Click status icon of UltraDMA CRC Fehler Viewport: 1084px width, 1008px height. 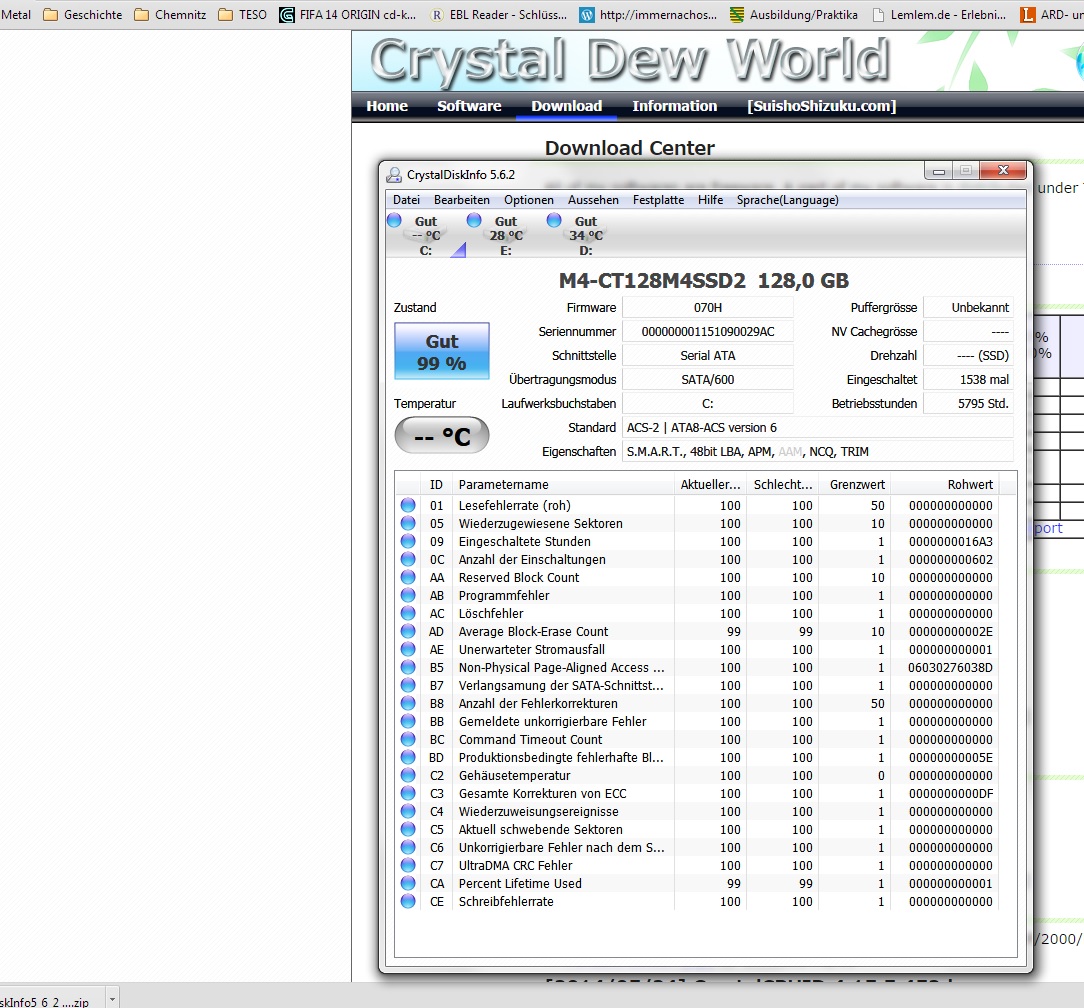pos(408,866)
